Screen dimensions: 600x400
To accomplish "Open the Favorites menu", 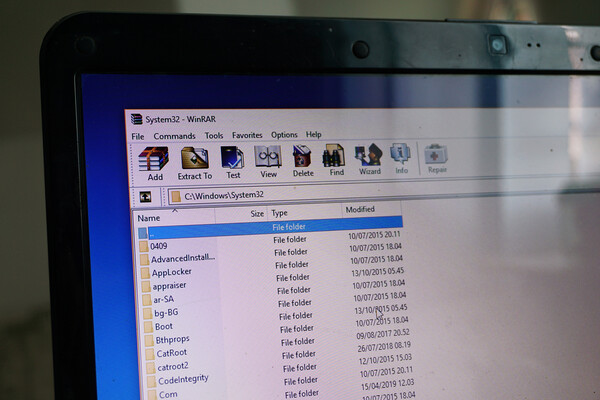I will [x=247, y=135].
